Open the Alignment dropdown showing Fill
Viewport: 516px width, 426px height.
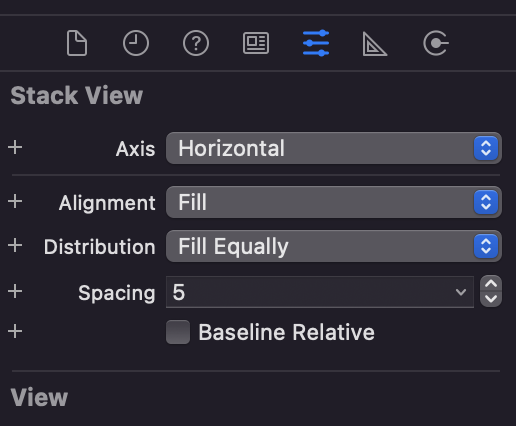334,202
